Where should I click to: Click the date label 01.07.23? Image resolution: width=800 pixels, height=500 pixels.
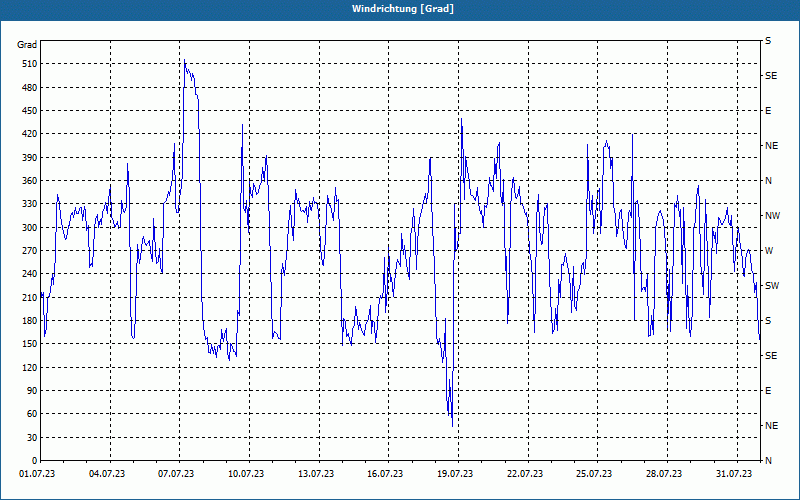(37, 474)
